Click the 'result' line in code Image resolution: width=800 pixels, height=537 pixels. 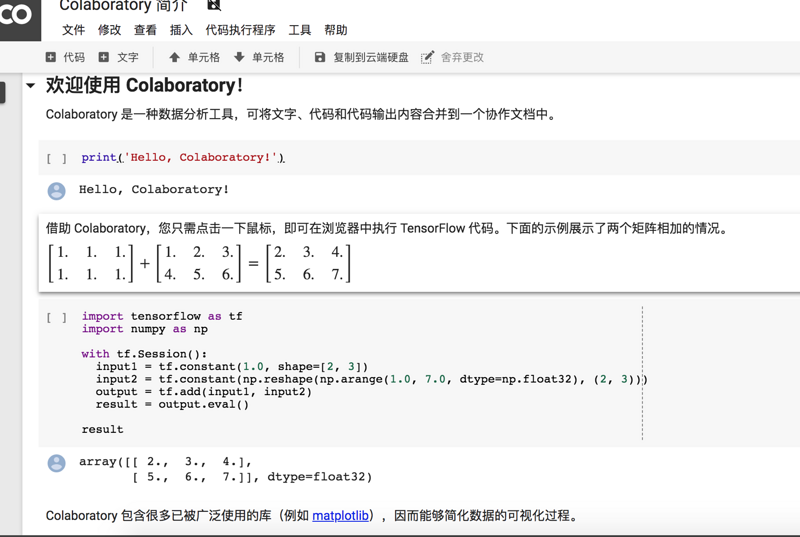tap(103, 429)
